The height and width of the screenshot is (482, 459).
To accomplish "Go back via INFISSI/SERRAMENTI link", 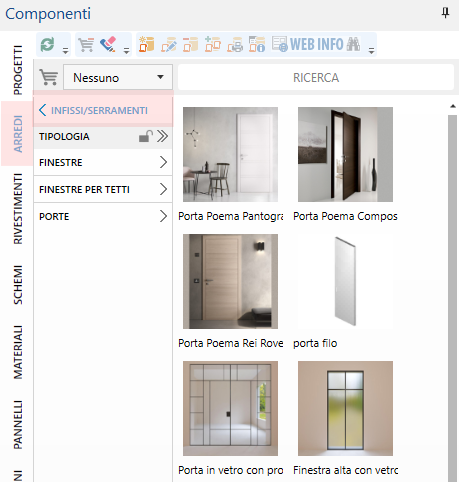I will [x=93, y=110].
